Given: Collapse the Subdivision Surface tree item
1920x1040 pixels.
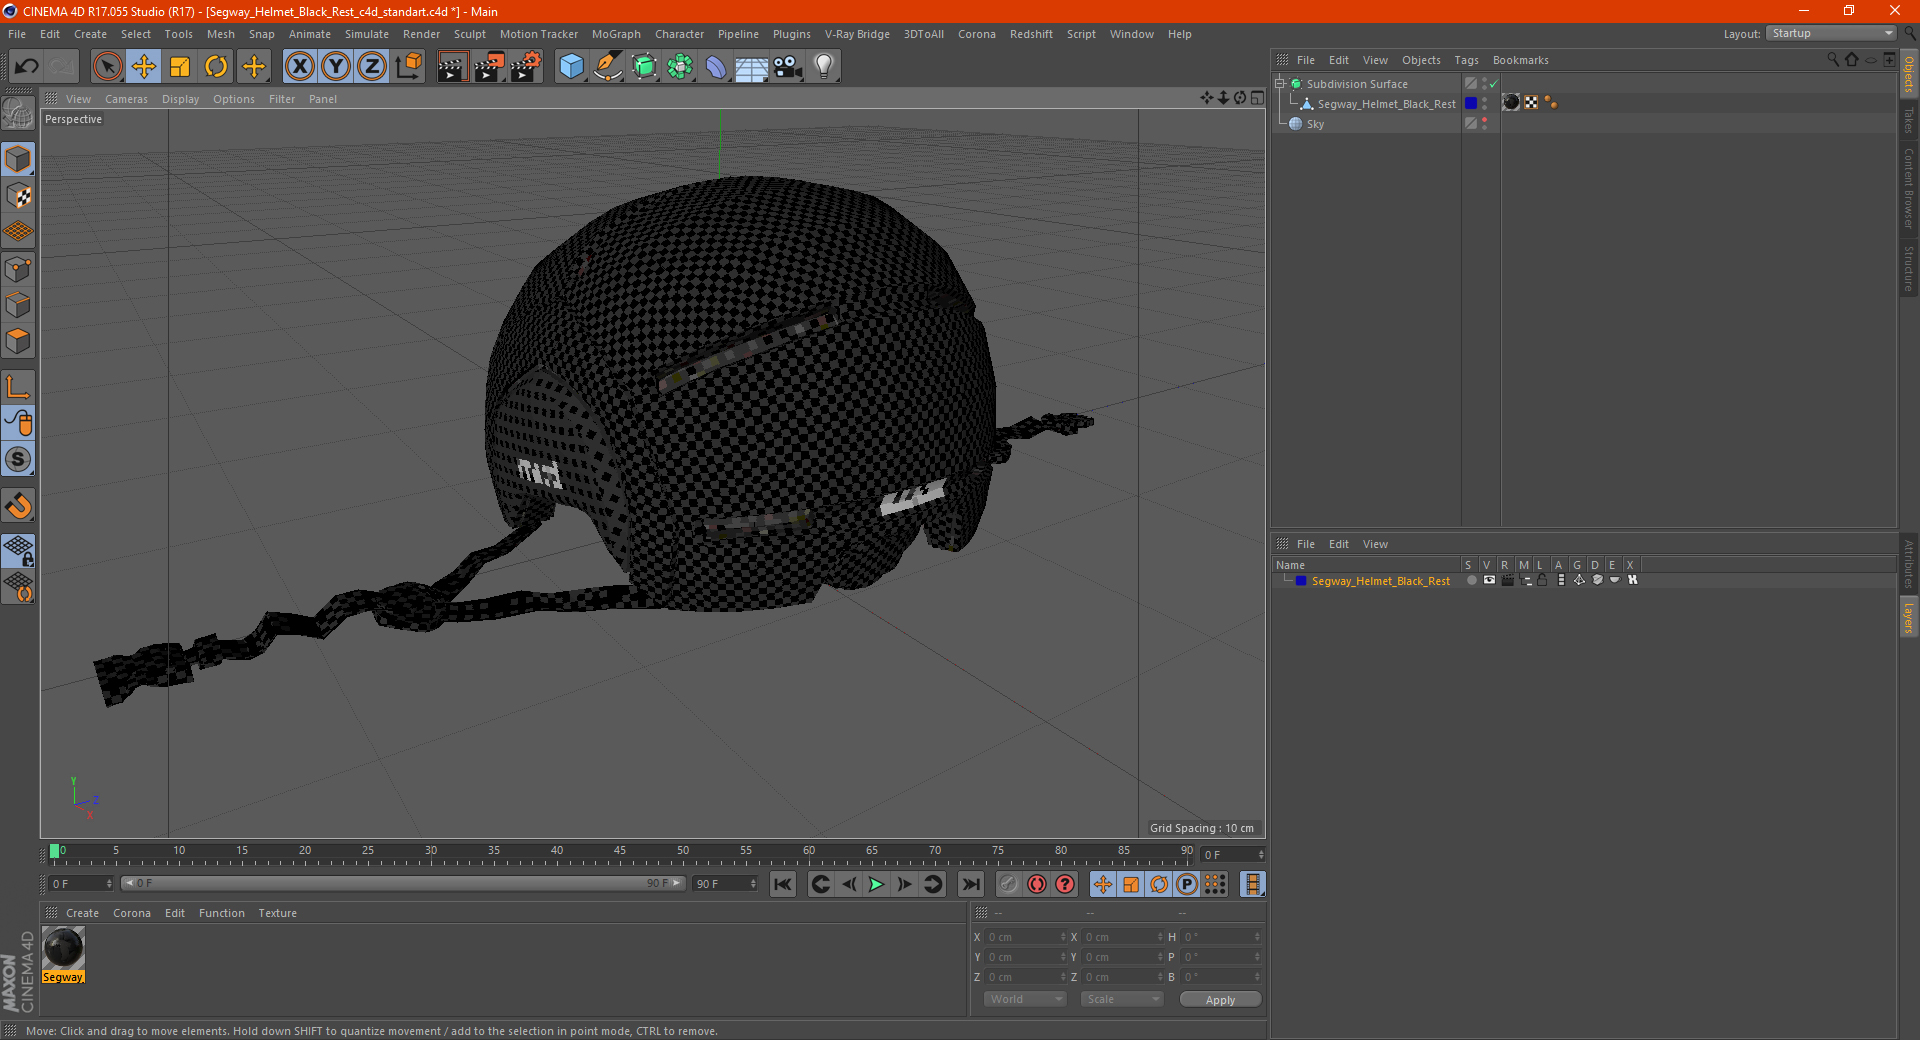Looking at the screenshot, I should (x=1280, y=84).
